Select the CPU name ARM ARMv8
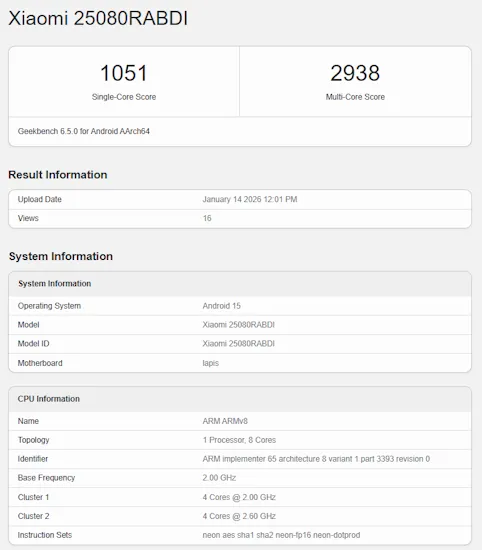Viewport: 482px width, 550px height. pyautogui.click(x=225, y=421)
